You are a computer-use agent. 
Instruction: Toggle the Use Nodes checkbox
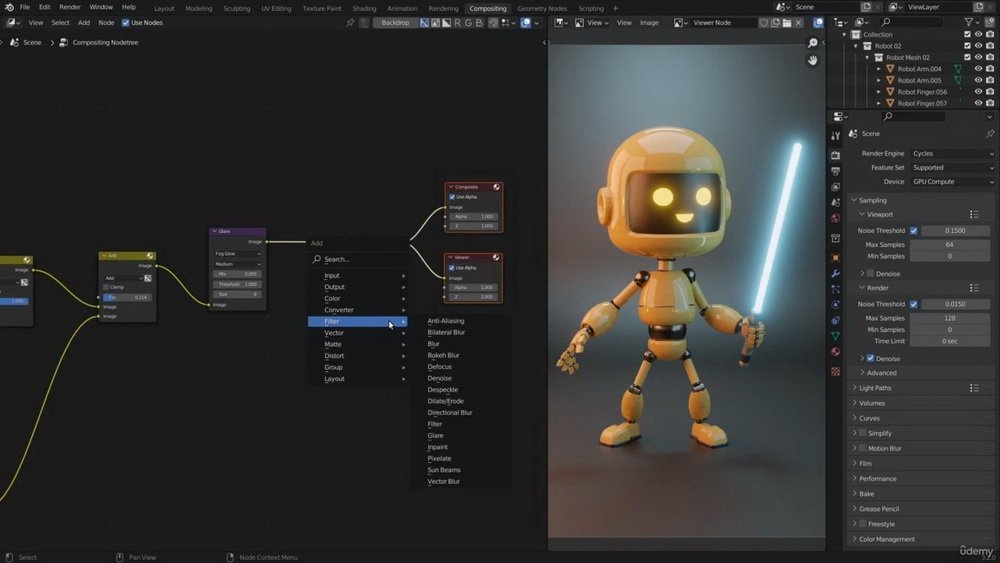(x=125, y=23)
